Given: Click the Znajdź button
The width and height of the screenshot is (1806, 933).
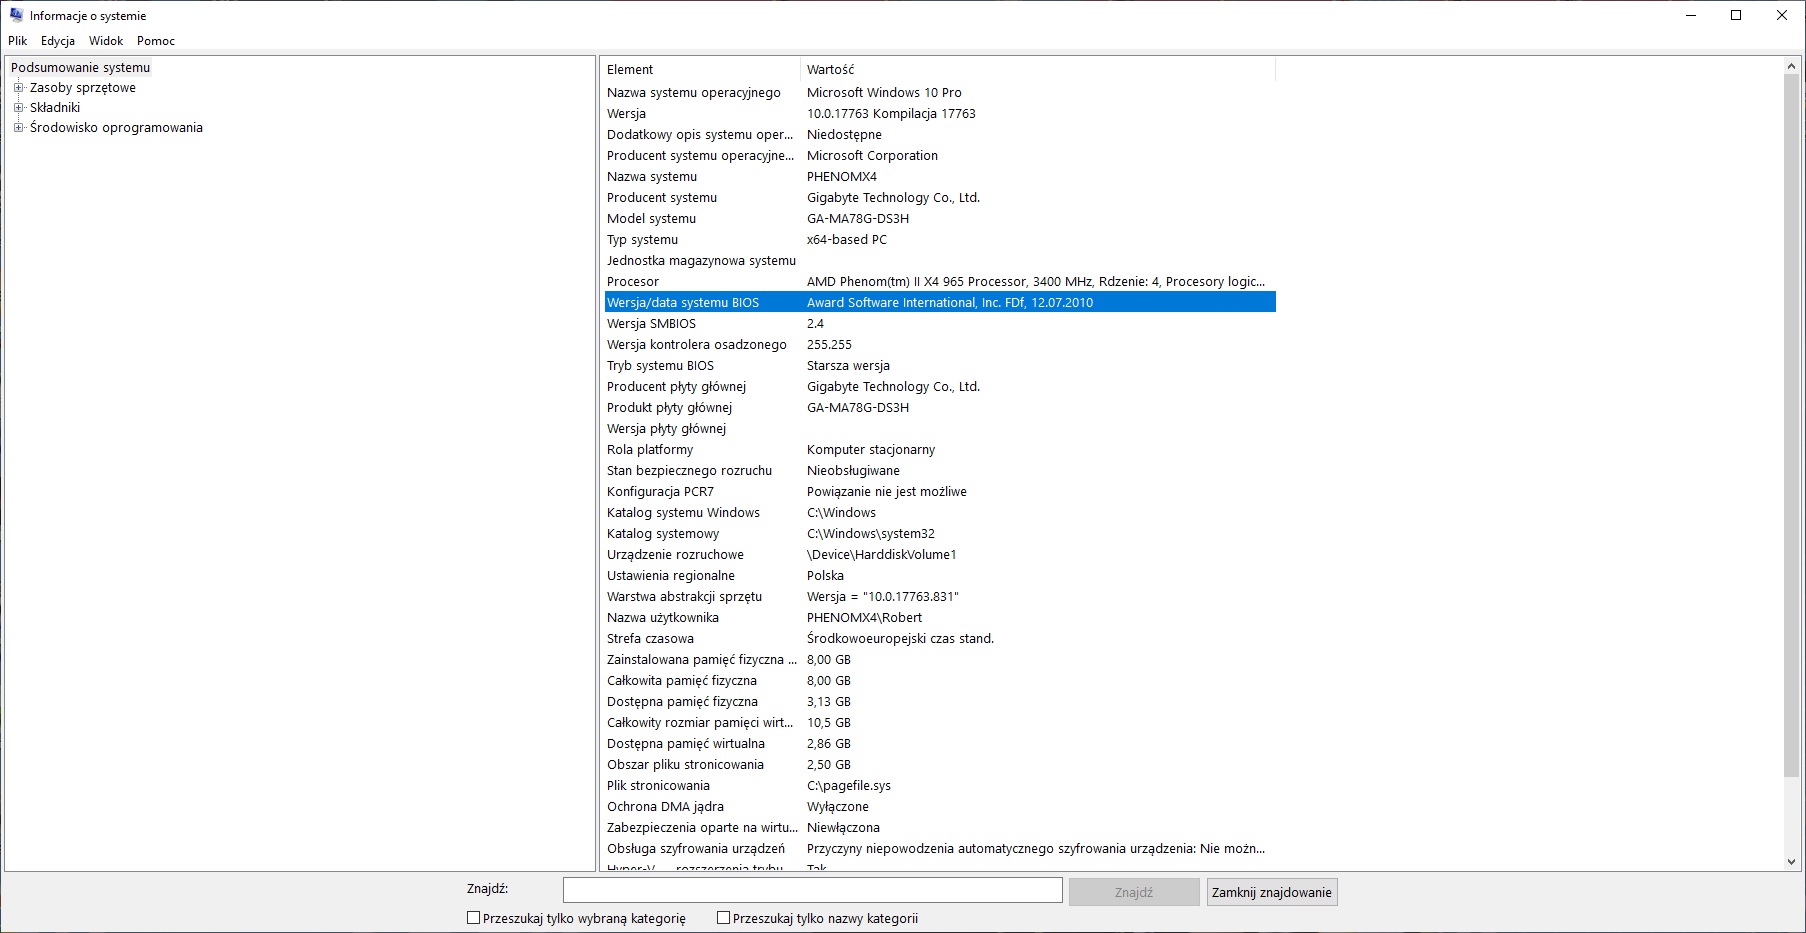Looking at the screenshot, I should pyautogui.click(x=1134, y=892).
